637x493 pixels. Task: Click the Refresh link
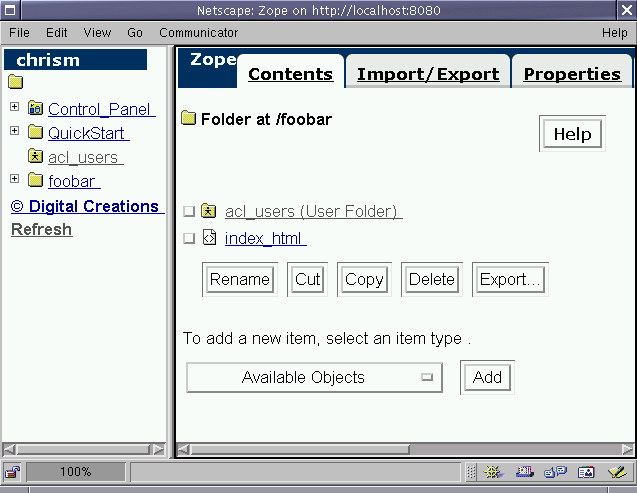click(x=41, y=229)
